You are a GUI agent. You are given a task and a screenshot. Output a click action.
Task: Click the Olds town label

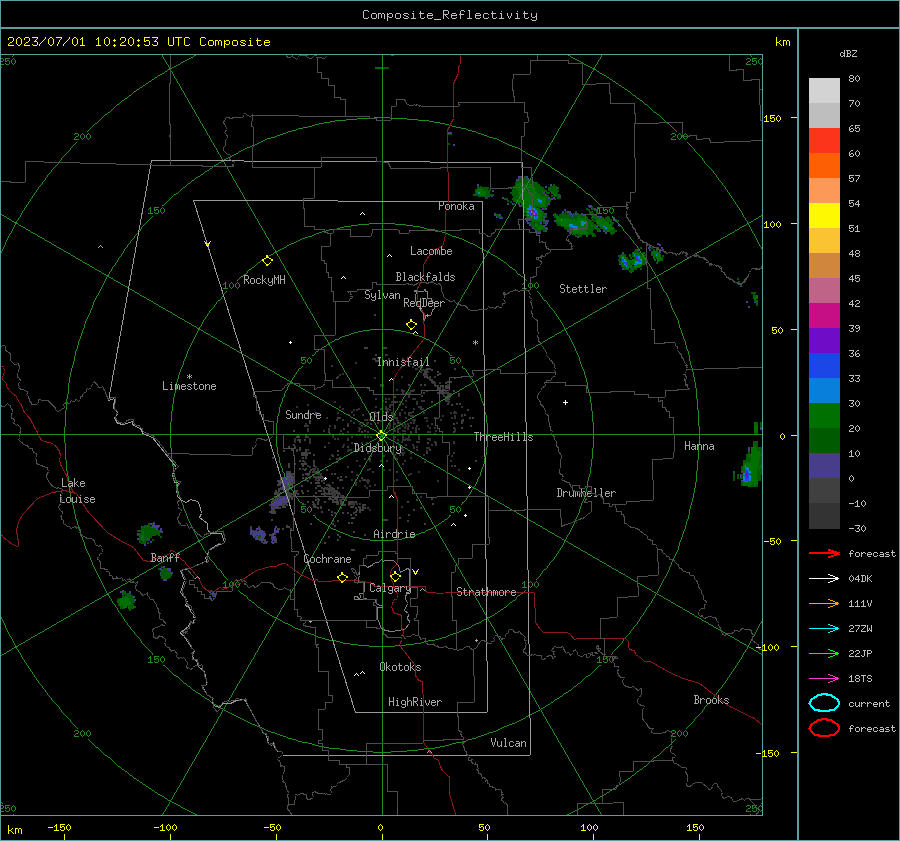click(381, 417)
